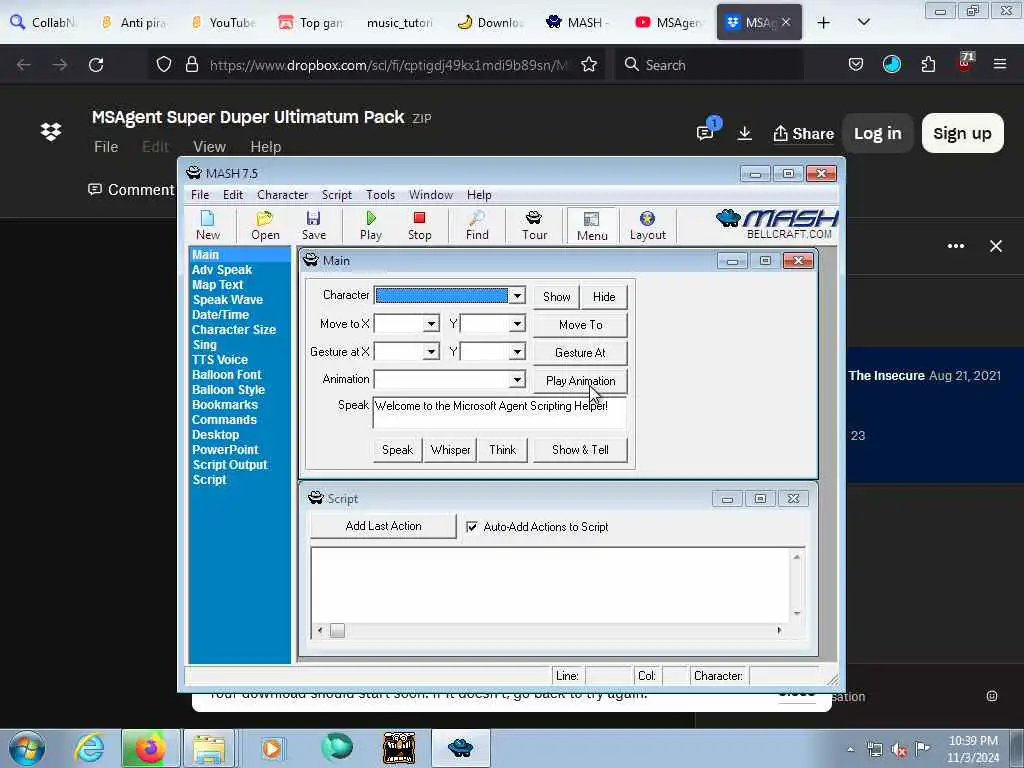Image resolution: width=1024 pixels, height=768 pixels.
Task: Reload the page in Firefox
Action: [x=96, y=65]
